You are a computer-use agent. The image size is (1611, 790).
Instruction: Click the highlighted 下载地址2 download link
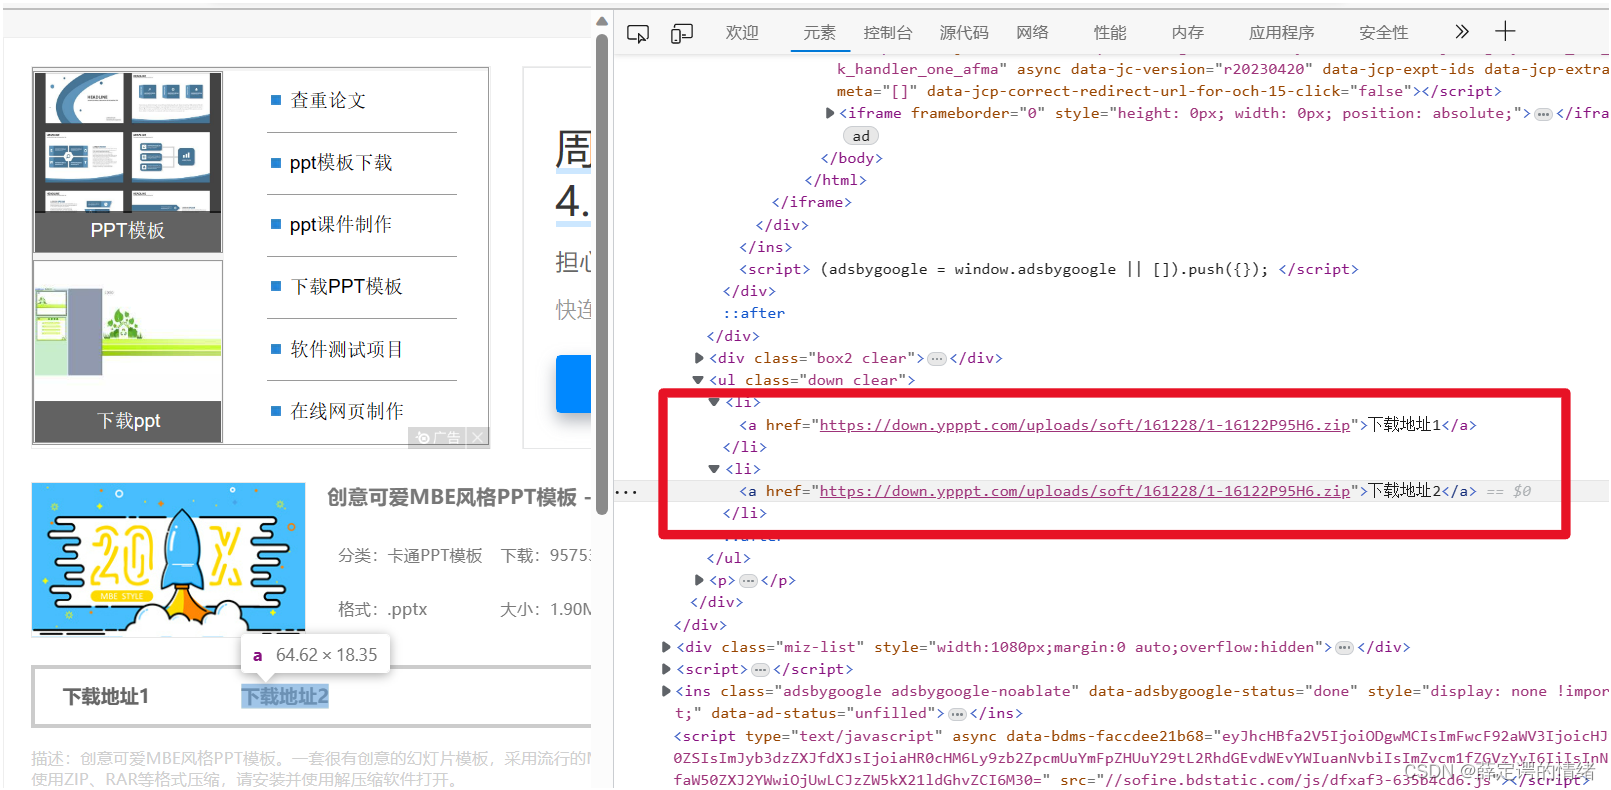(x=285, y=696)
